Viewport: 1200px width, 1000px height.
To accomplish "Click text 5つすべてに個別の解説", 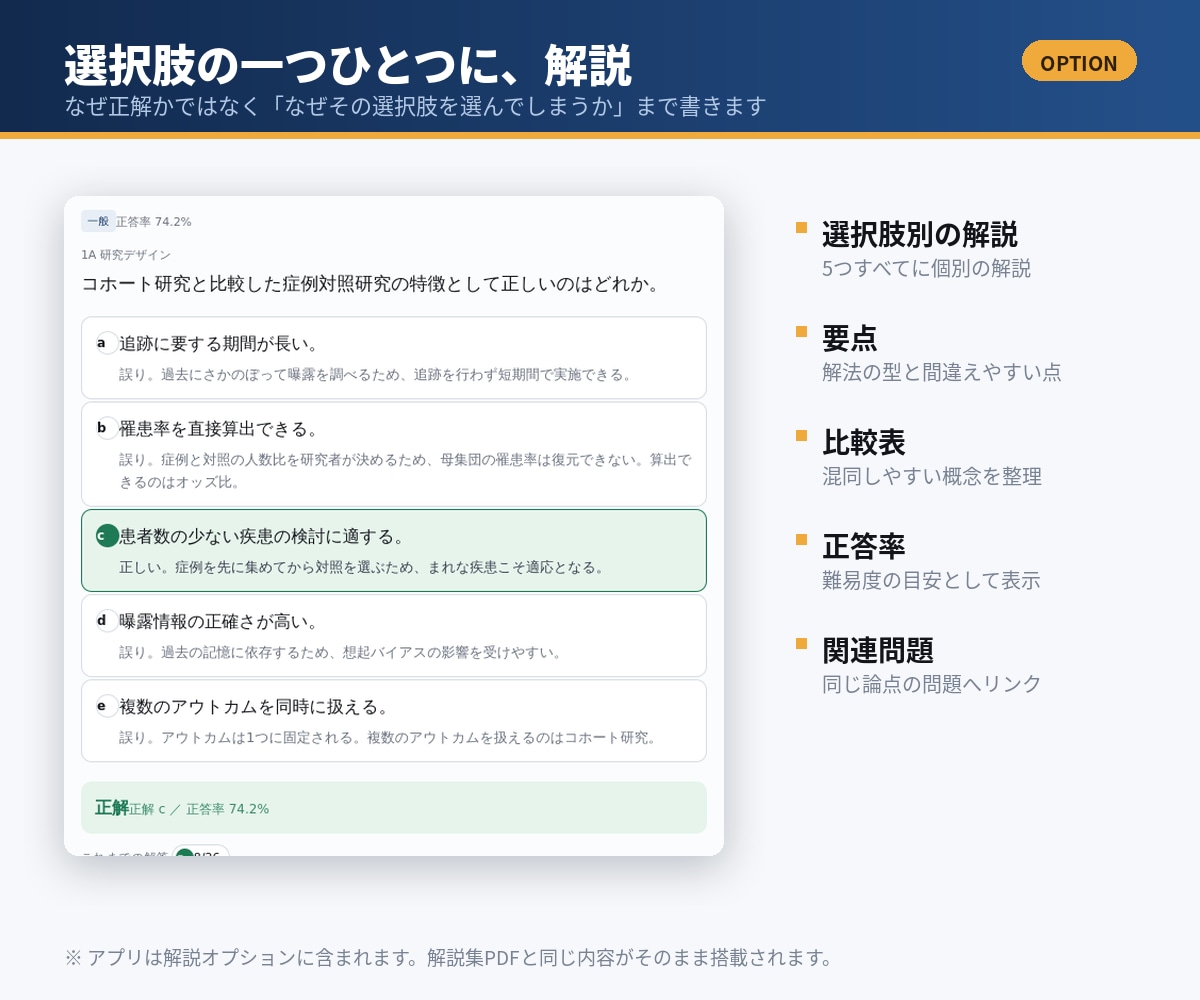I will 927,269.
